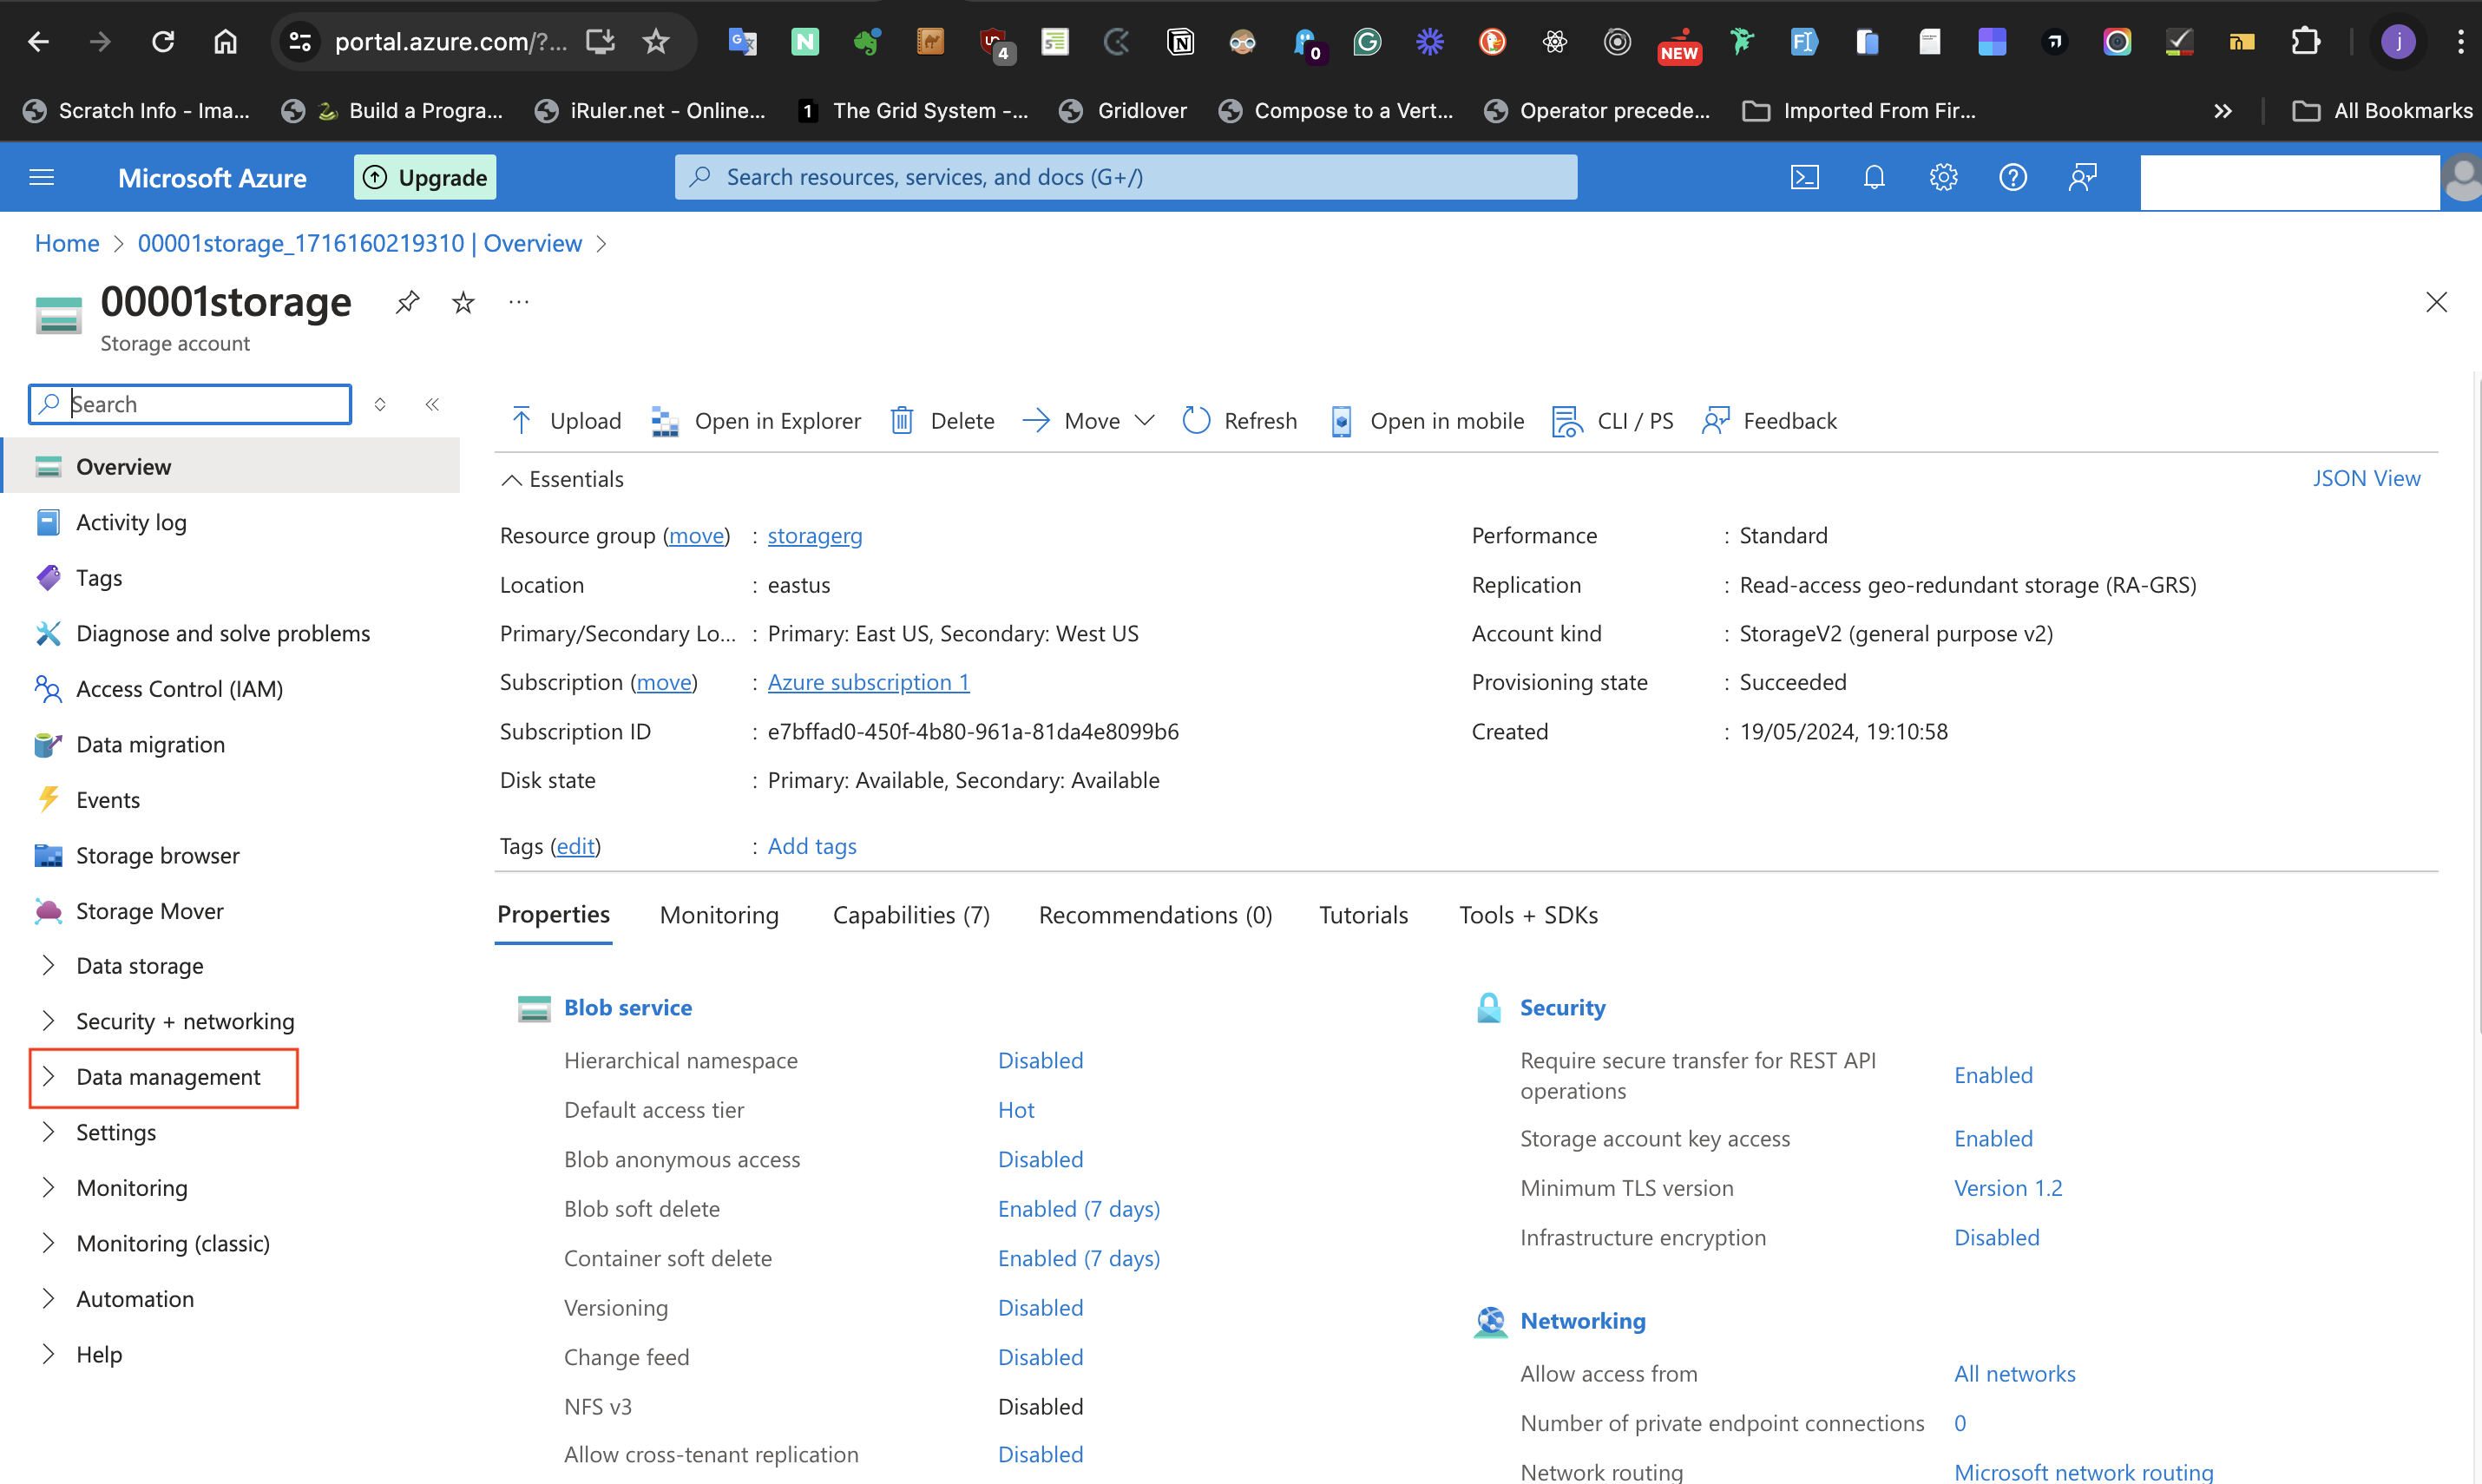This screenshot has height=1484, width=2482.
Task: Add storage account to favorites star
Action: click(x=463, y=302)
